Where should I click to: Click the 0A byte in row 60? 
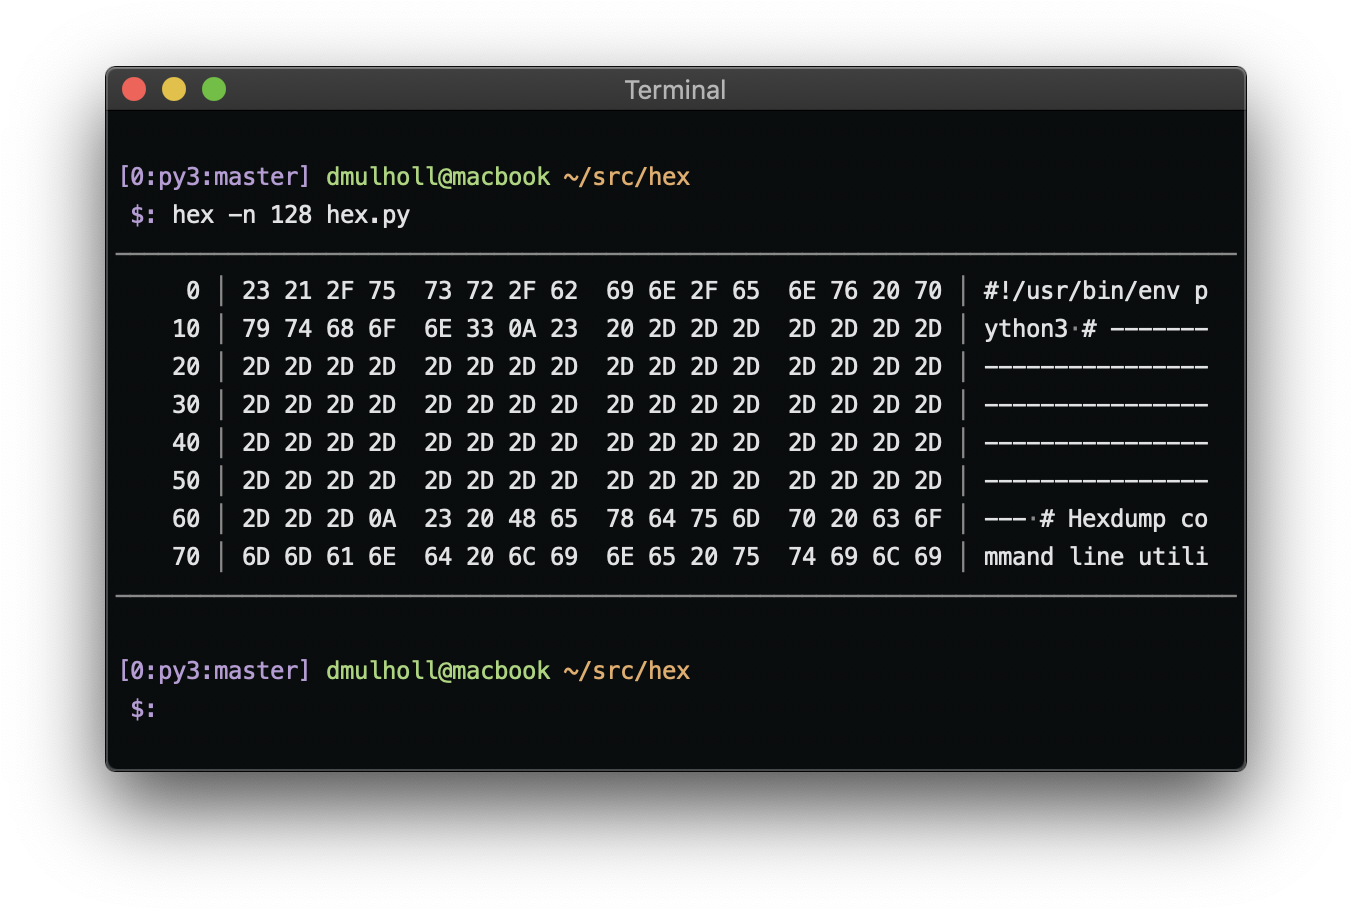[x=382, y=519]
